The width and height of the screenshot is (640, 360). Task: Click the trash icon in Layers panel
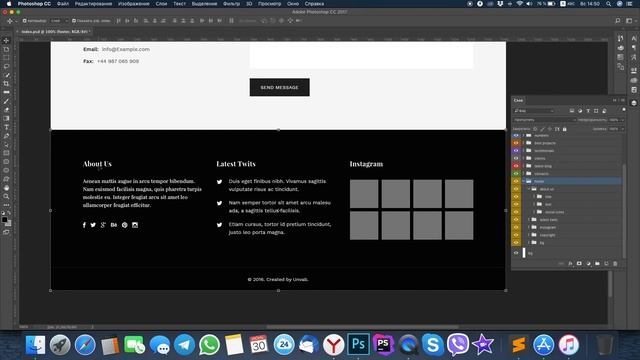click(x=615, y=264)
